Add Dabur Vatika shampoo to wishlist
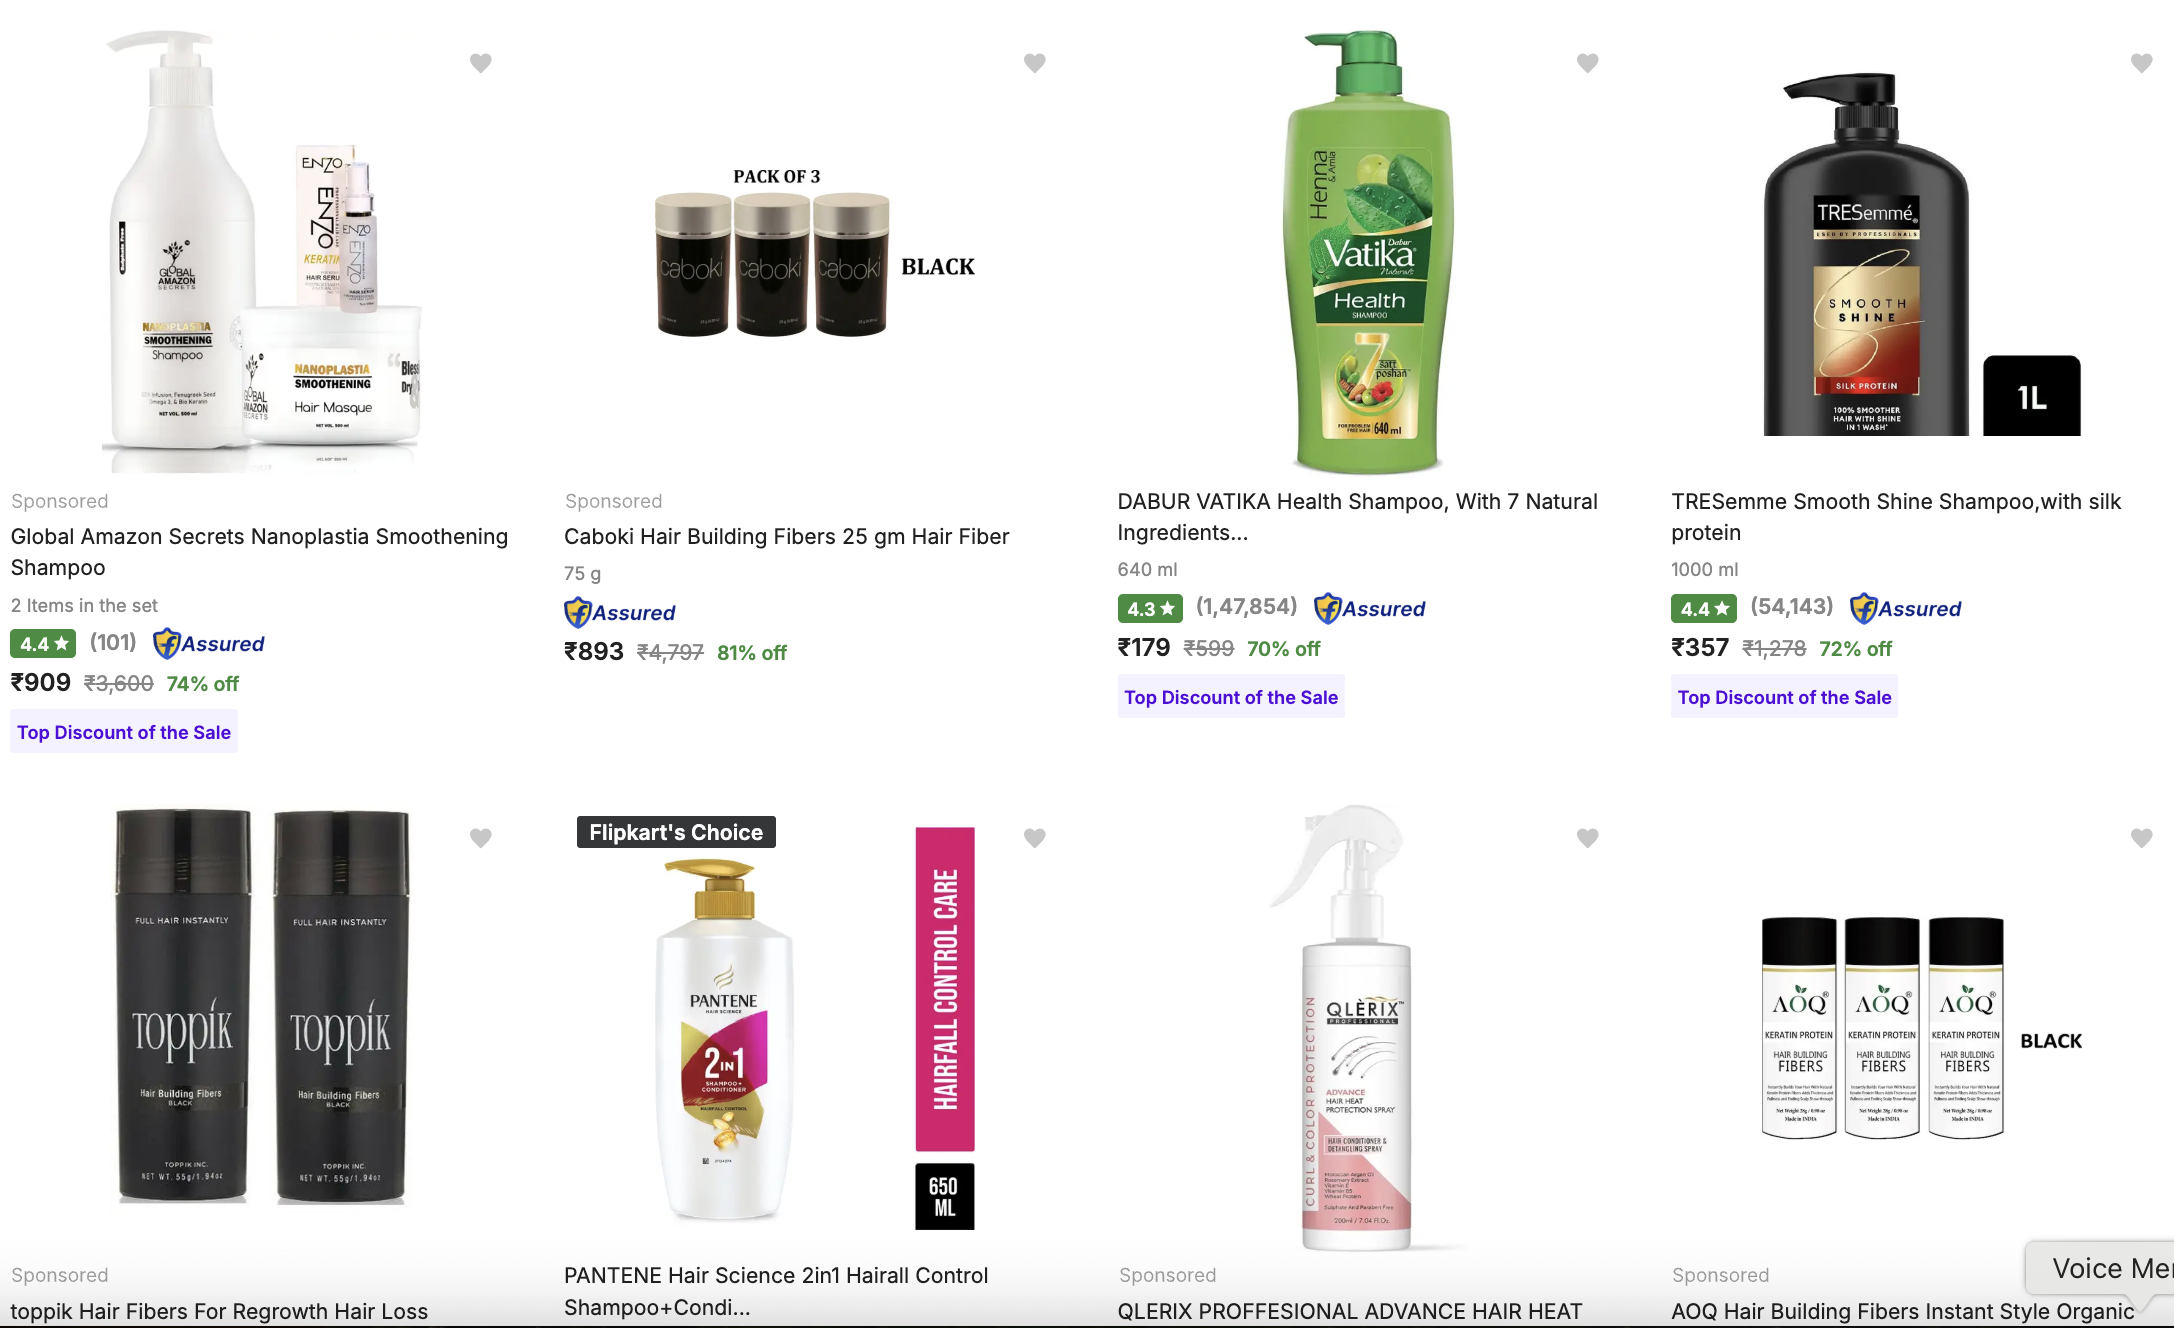The height and width of the screenshot is (1328, 2174). [x=1587, y=63]
